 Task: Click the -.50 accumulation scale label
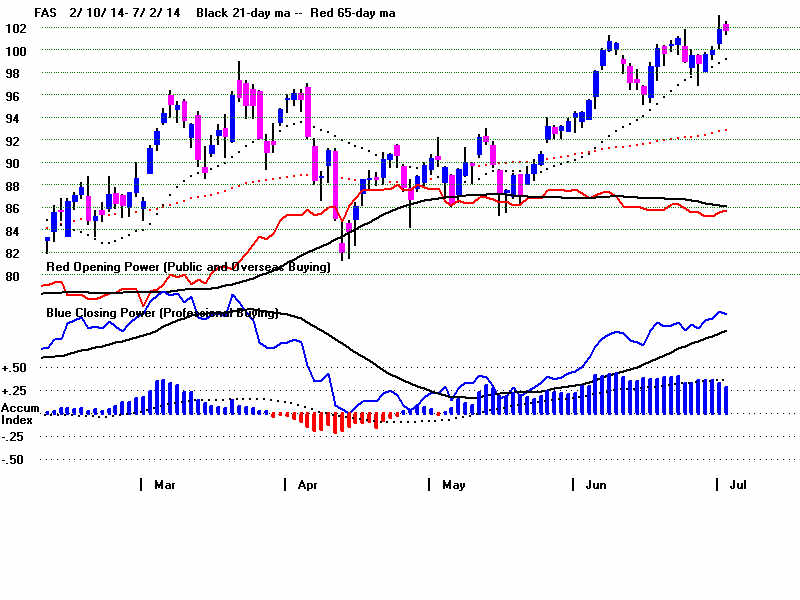[12, 460]
